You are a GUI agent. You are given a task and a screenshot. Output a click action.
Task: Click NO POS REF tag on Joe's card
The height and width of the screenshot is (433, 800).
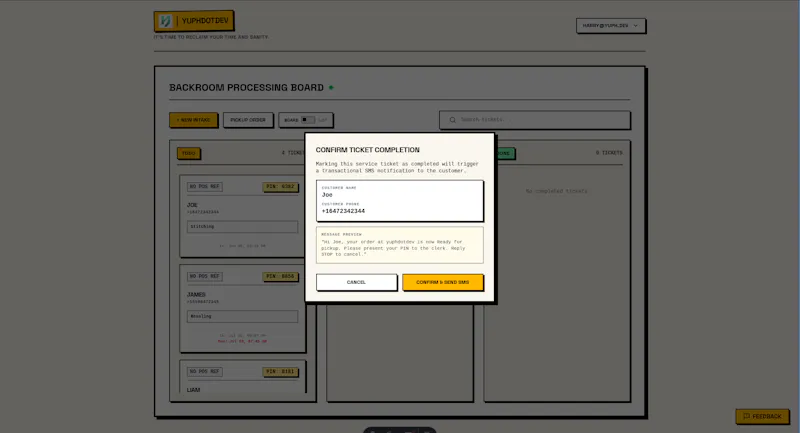point(205,187)
